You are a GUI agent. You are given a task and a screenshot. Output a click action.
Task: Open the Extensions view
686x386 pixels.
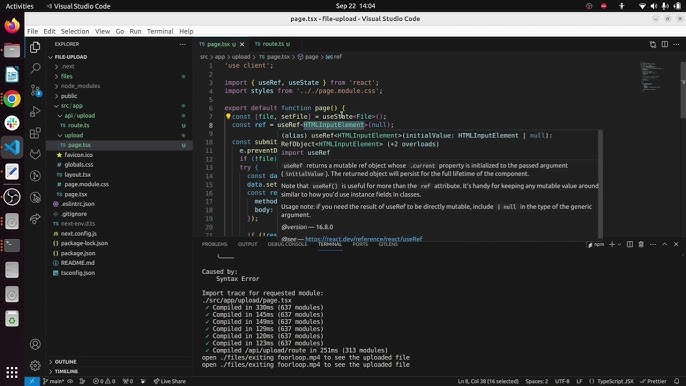35,133
